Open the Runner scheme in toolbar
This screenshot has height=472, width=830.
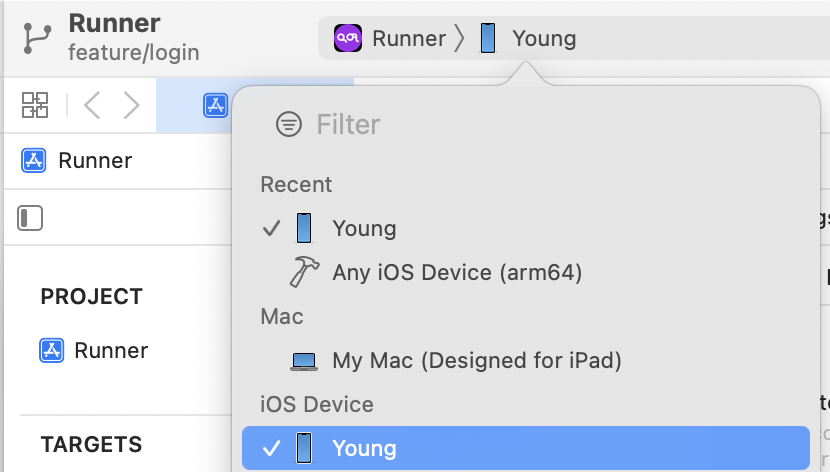coord(409,39)
